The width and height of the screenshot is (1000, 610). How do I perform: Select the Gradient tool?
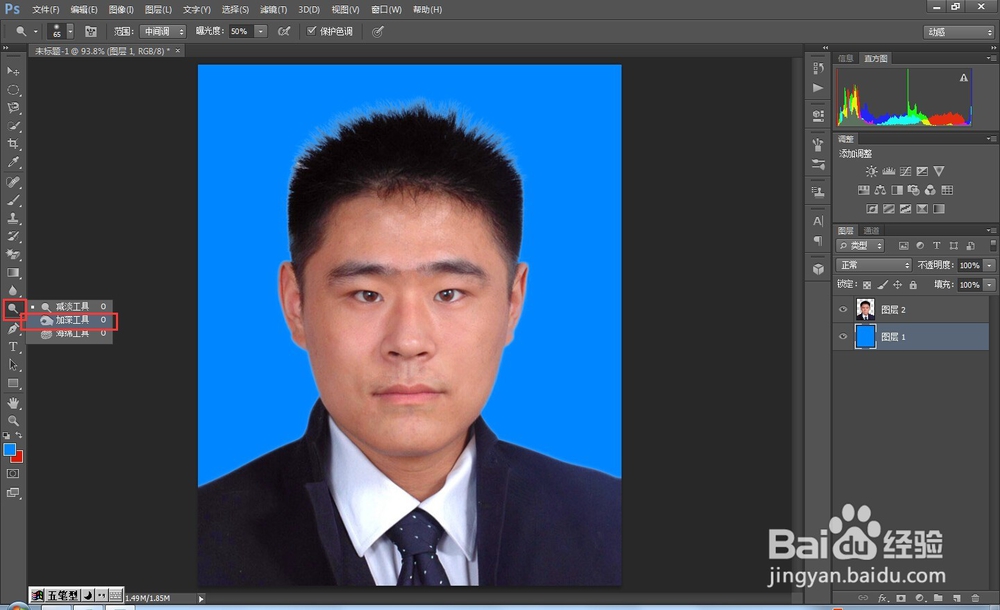point(13,270)
